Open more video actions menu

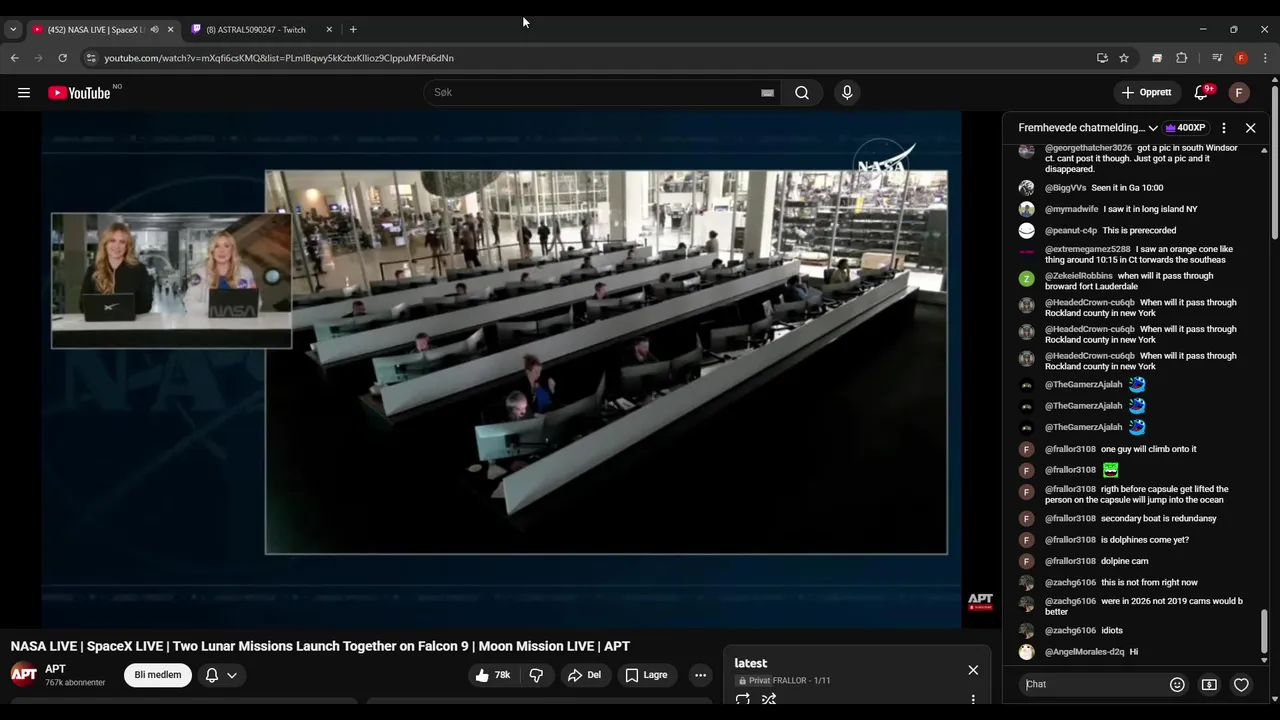tap(700, 675)
